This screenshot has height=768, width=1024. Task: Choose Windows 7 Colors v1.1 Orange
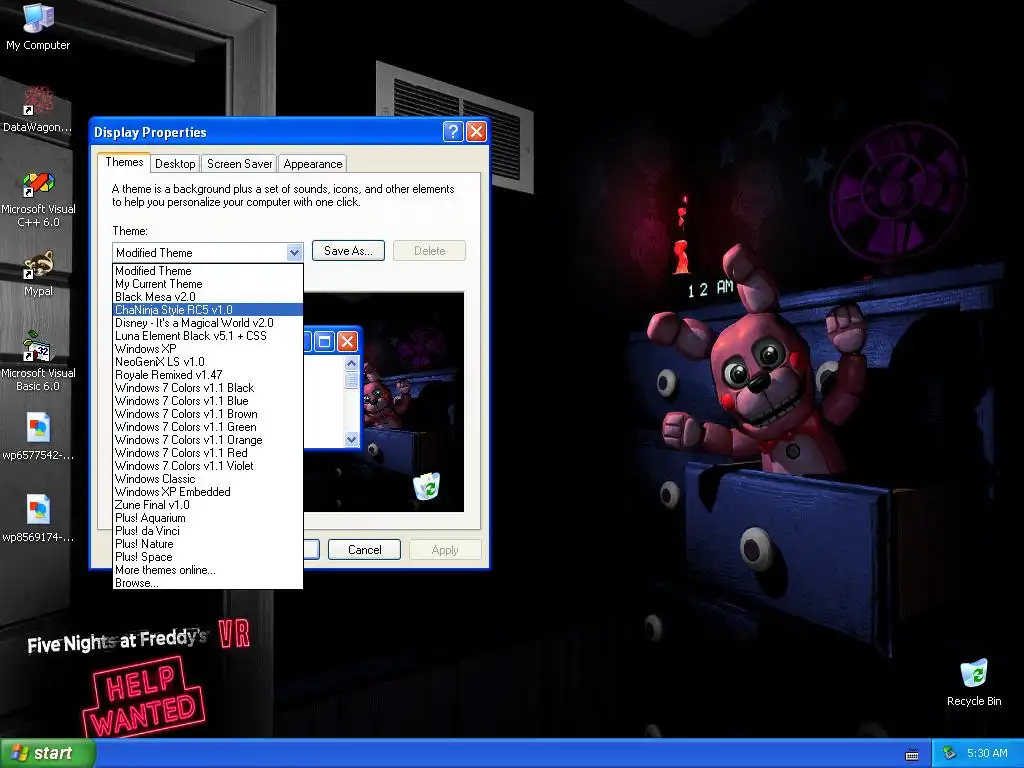coord(208,440)
